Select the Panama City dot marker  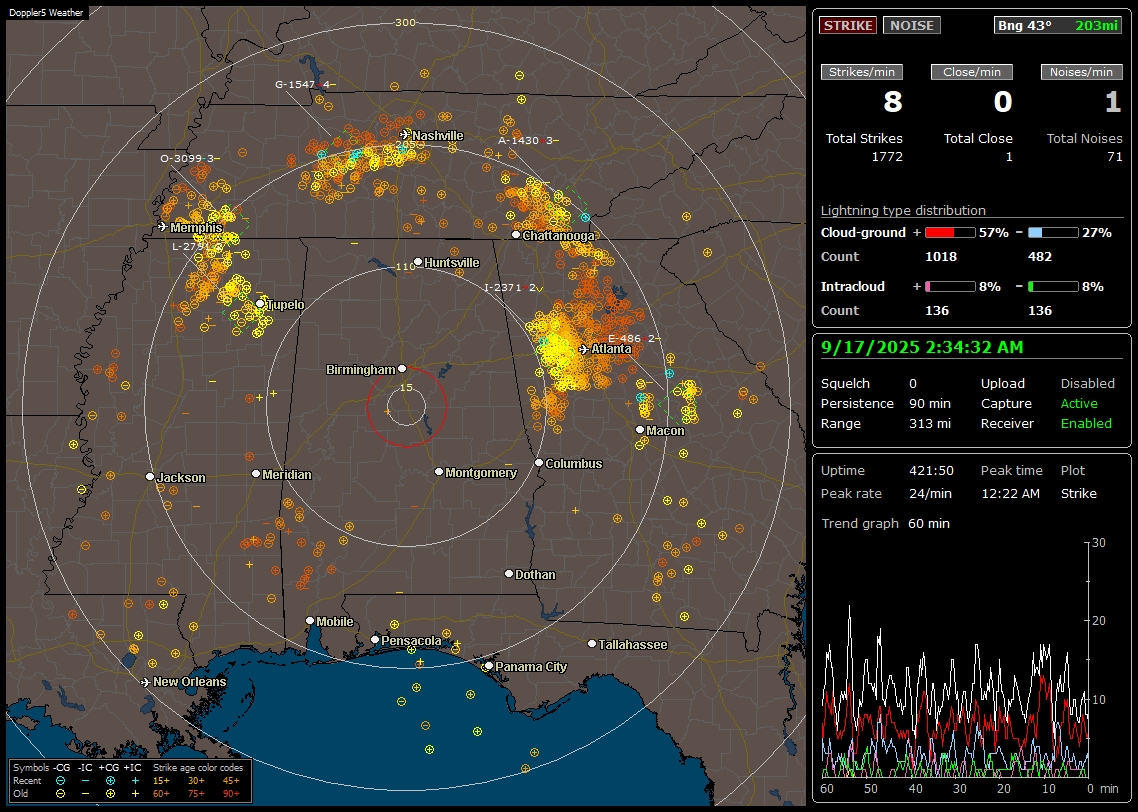tap(489, 665)
